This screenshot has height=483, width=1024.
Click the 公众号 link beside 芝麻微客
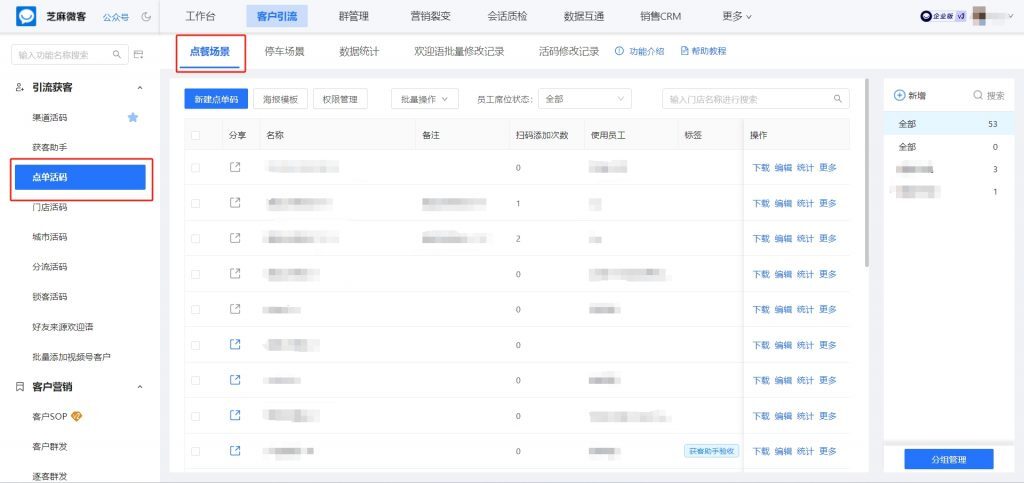click(115, 17)
